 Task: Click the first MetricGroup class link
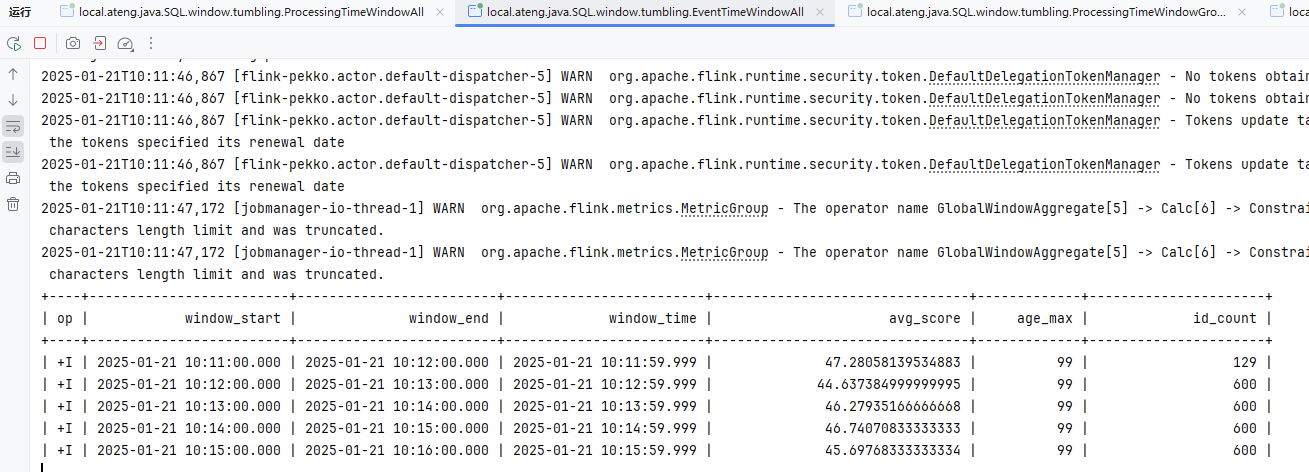coord(724,209)
